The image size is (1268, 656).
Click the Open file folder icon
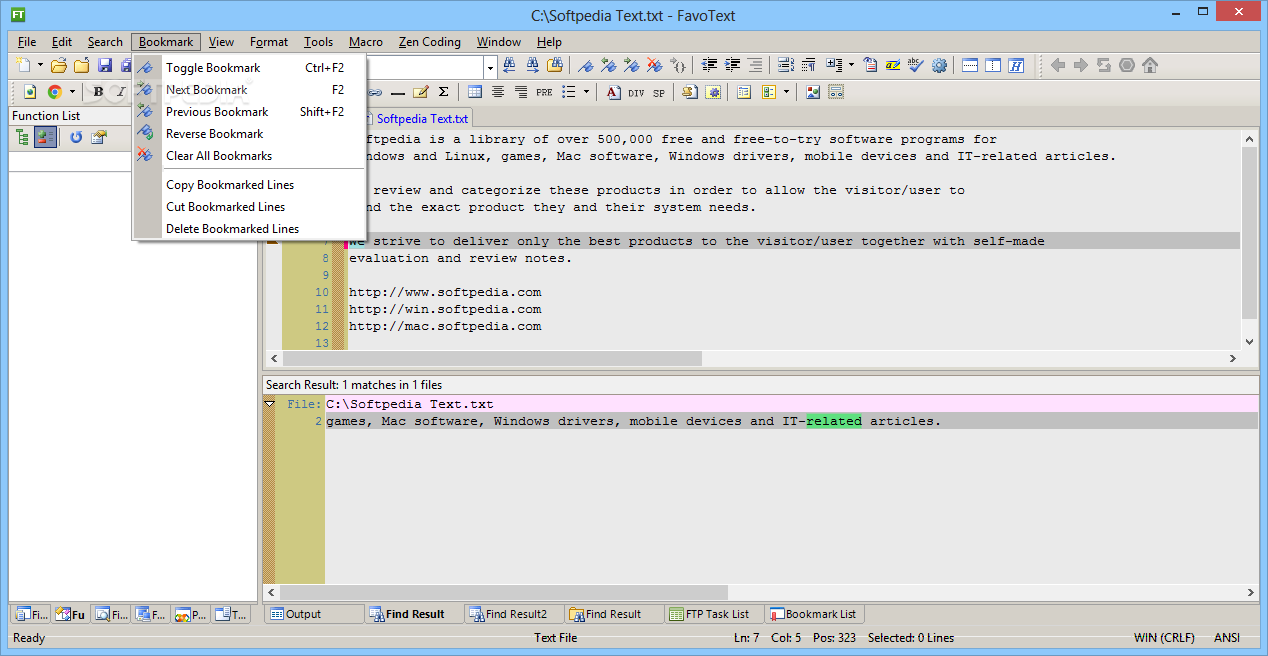pyautogui.click(x=58, y=66)
